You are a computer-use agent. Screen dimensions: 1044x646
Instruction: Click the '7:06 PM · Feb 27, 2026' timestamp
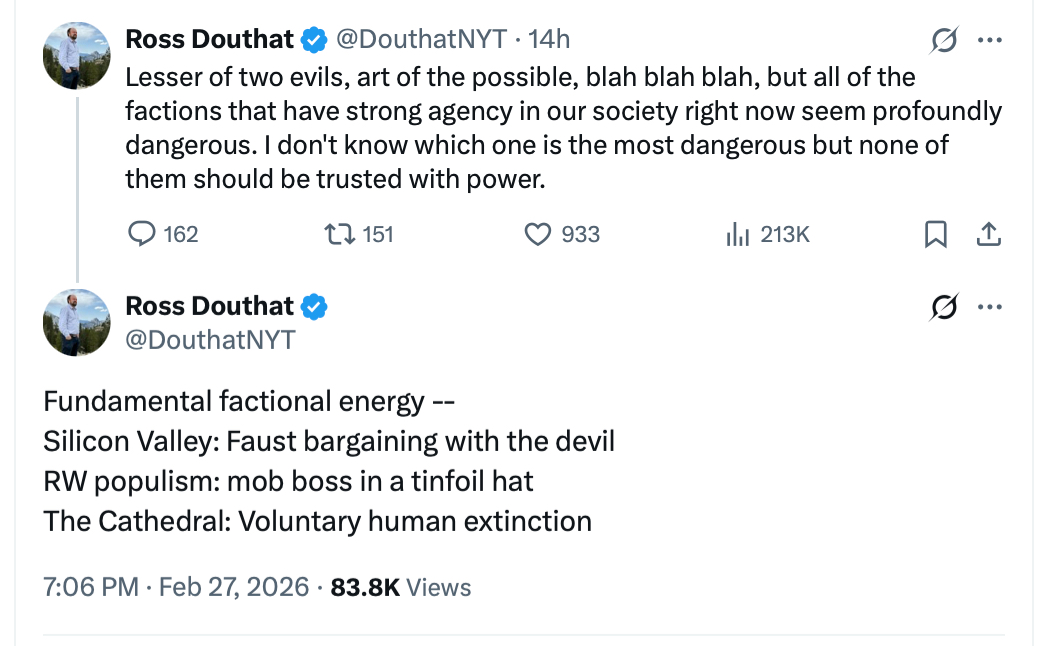[176, 586]
